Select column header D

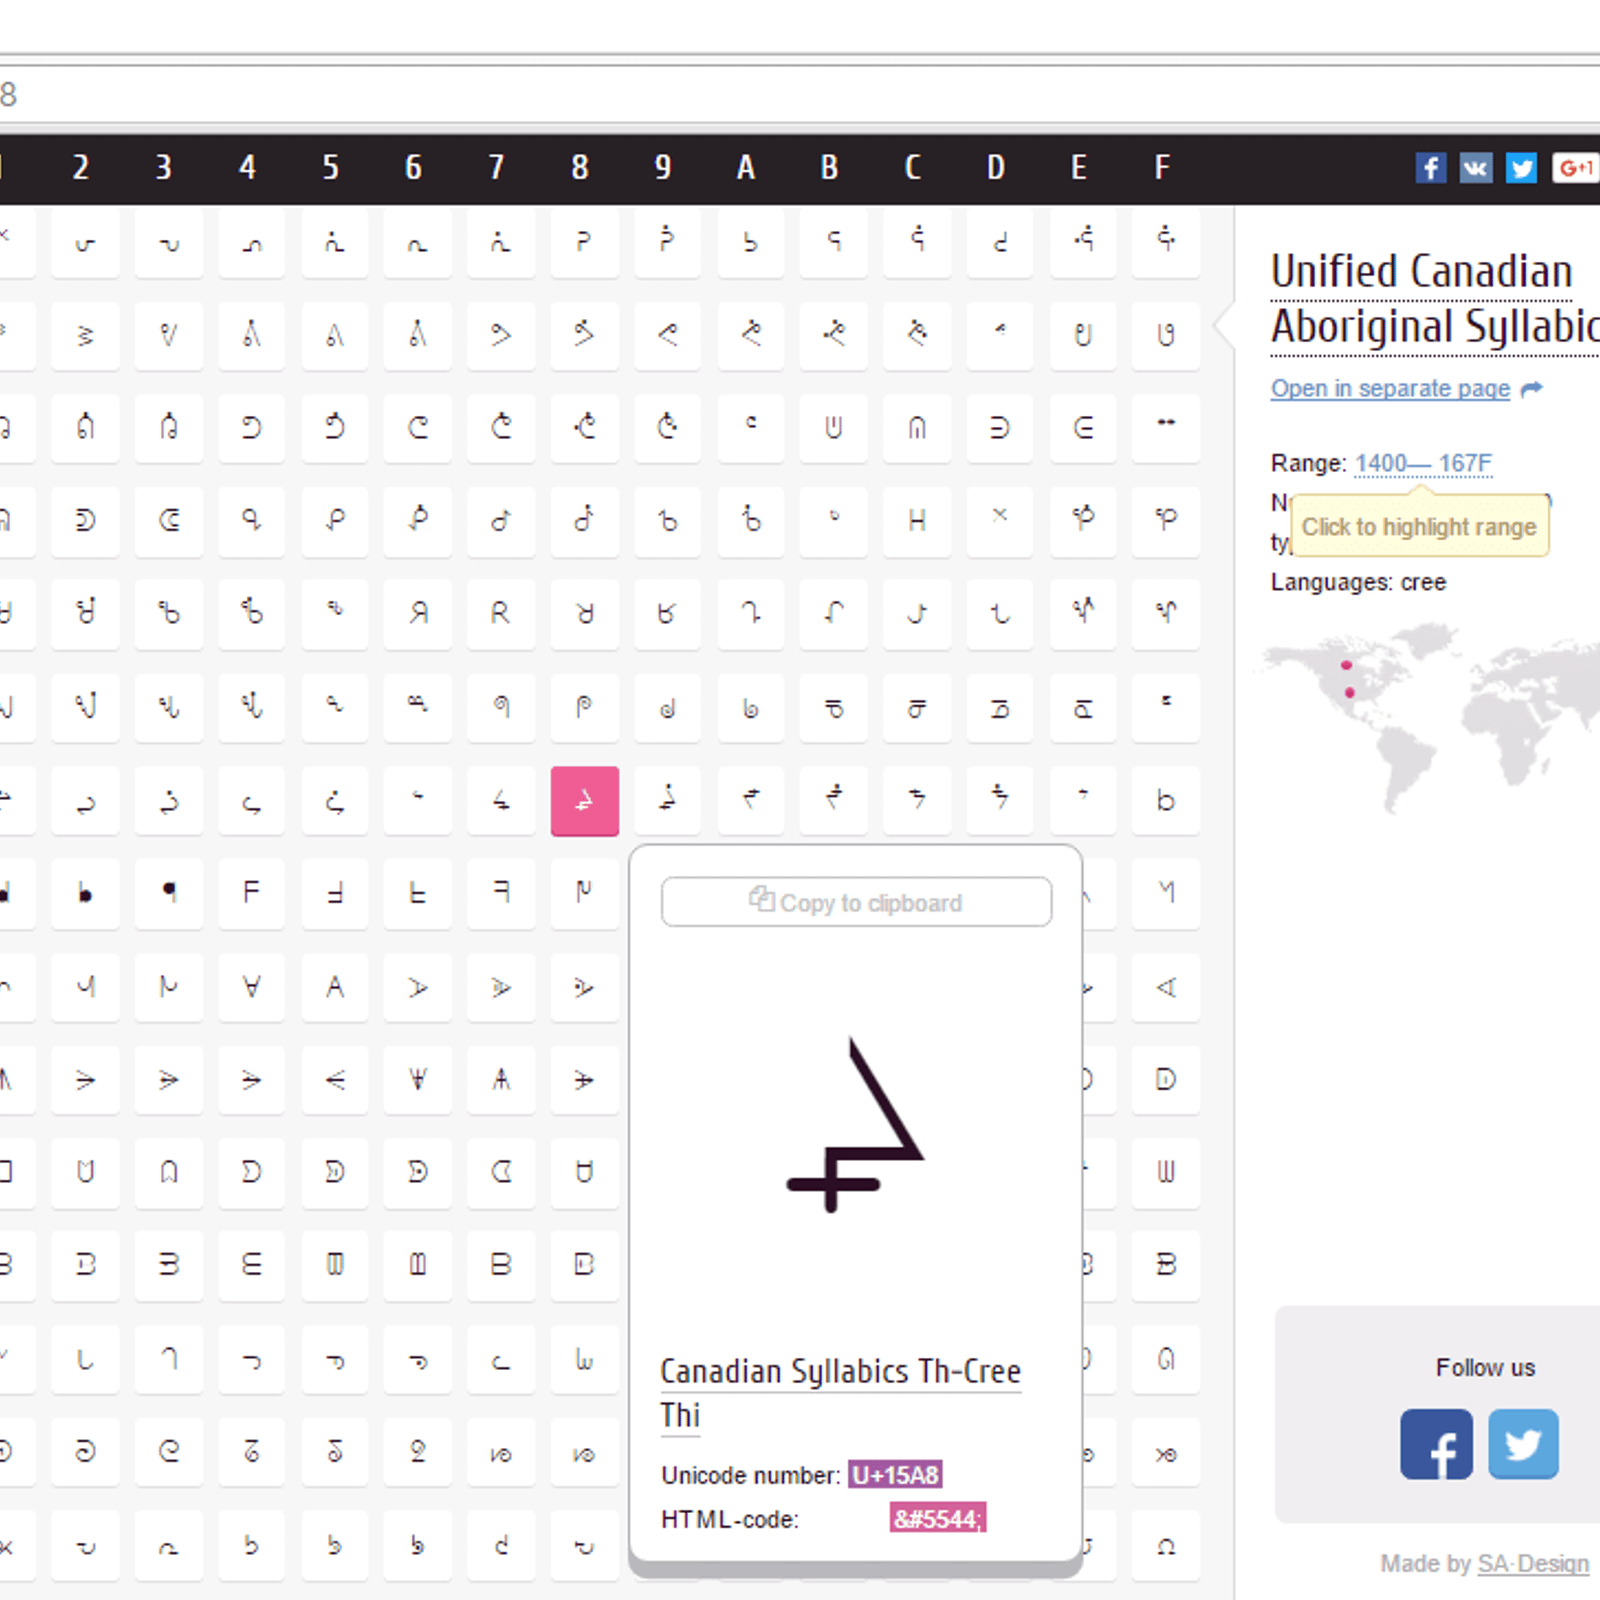tap(996, 168)
